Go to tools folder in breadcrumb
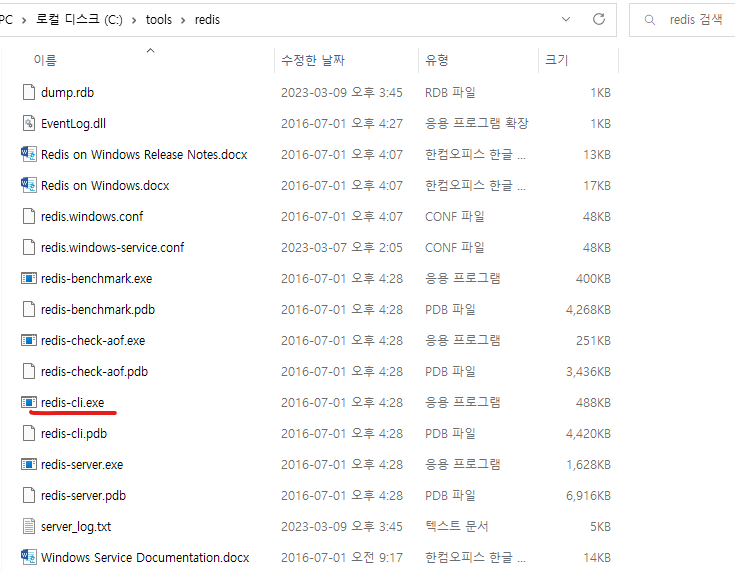The image size is (735, 573). tap(158, 20)
